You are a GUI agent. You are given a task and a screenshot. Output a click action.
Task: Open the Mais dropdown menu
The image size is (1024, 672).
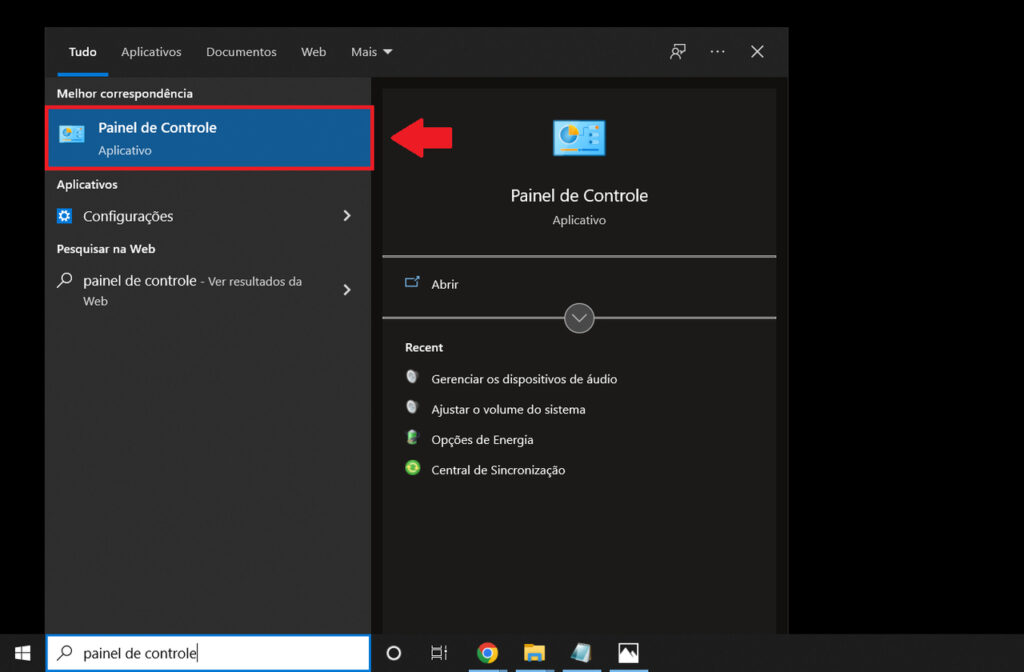(371, 51)
